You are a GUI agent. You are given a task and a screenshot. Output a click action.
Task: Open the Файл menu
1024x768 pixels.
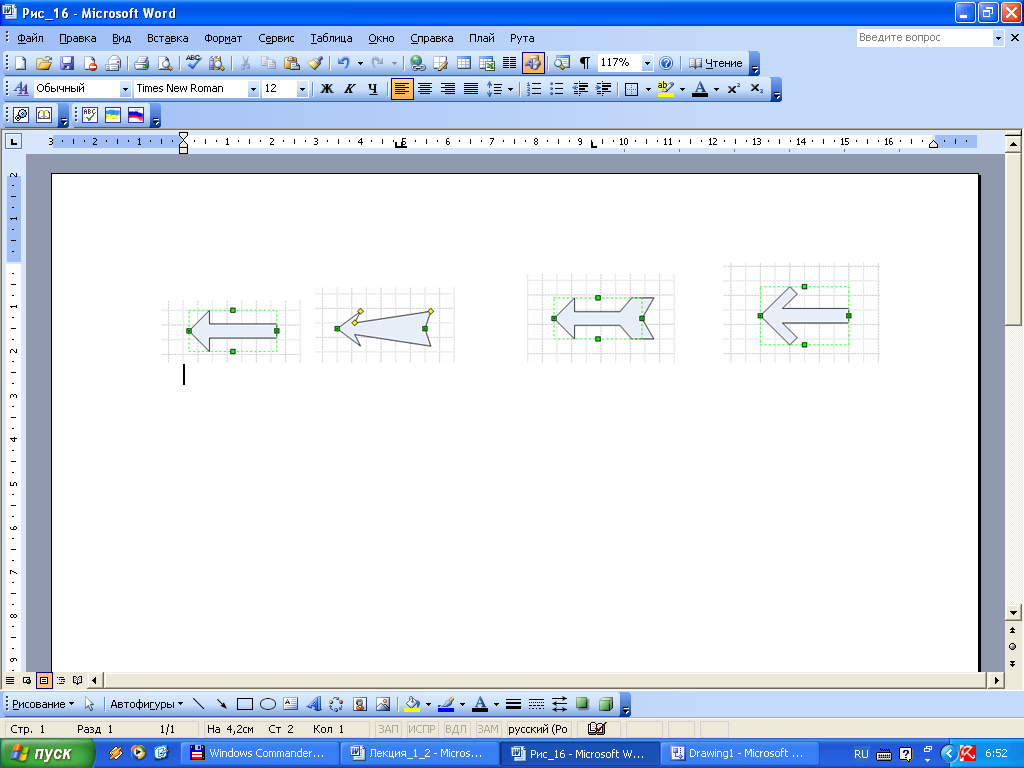[30, 38]
